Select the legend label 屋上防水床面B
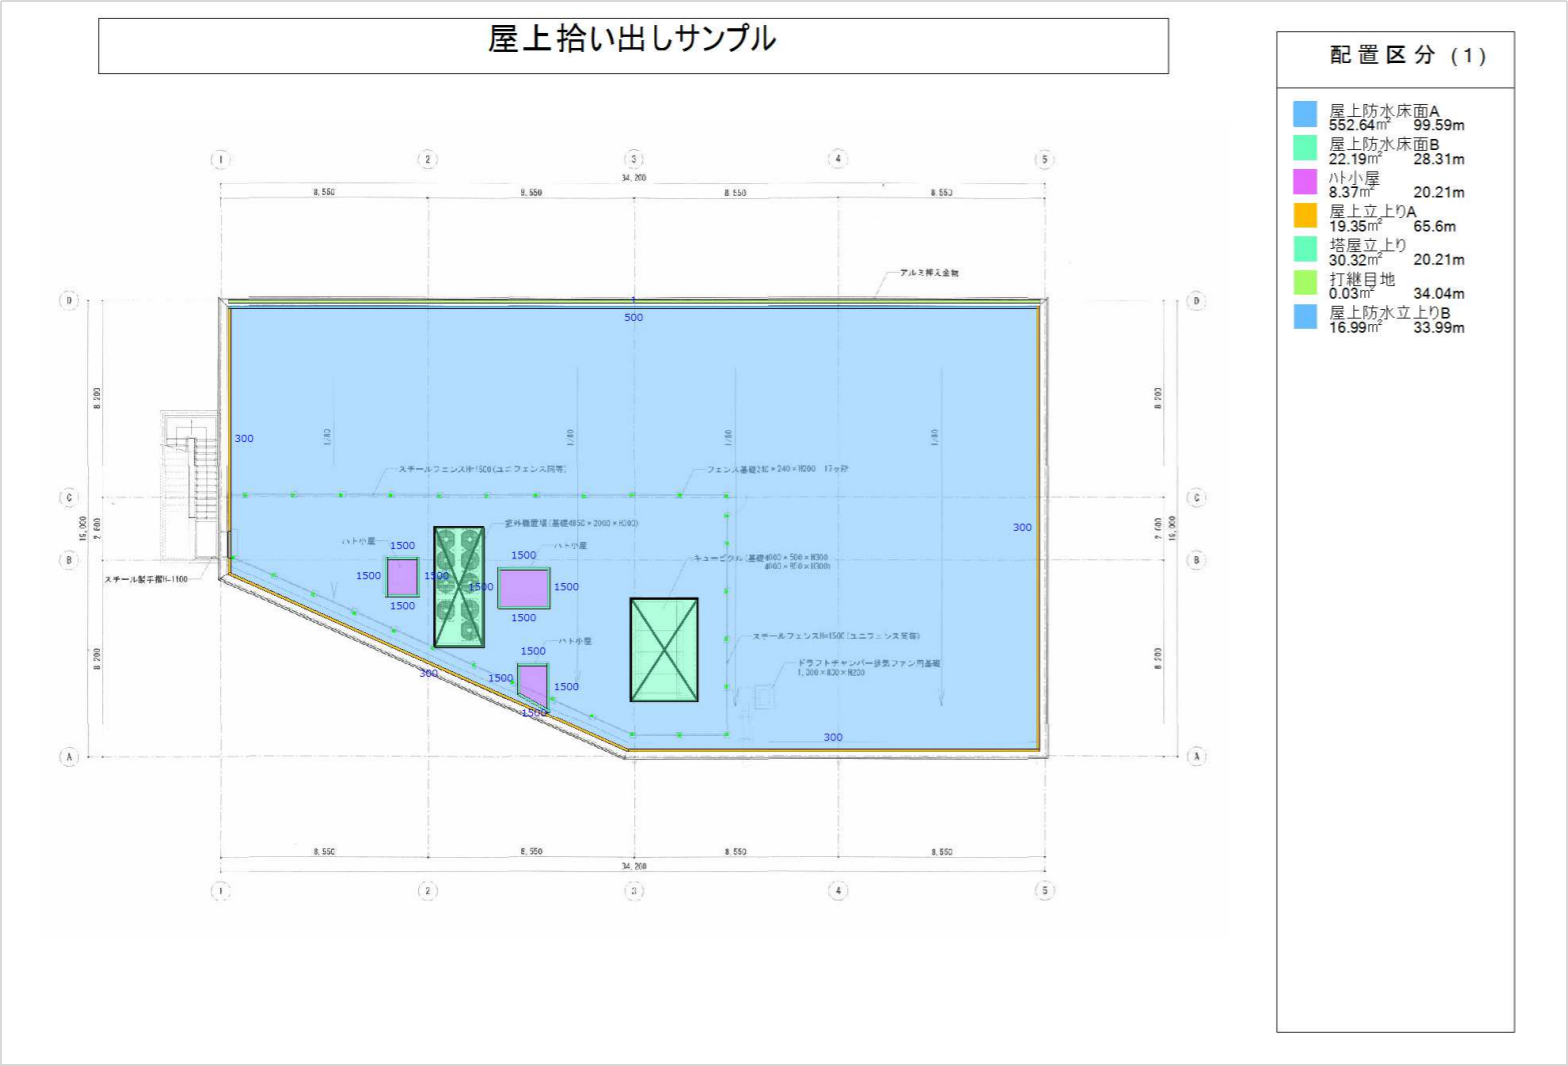 [x=1384, y=145]
